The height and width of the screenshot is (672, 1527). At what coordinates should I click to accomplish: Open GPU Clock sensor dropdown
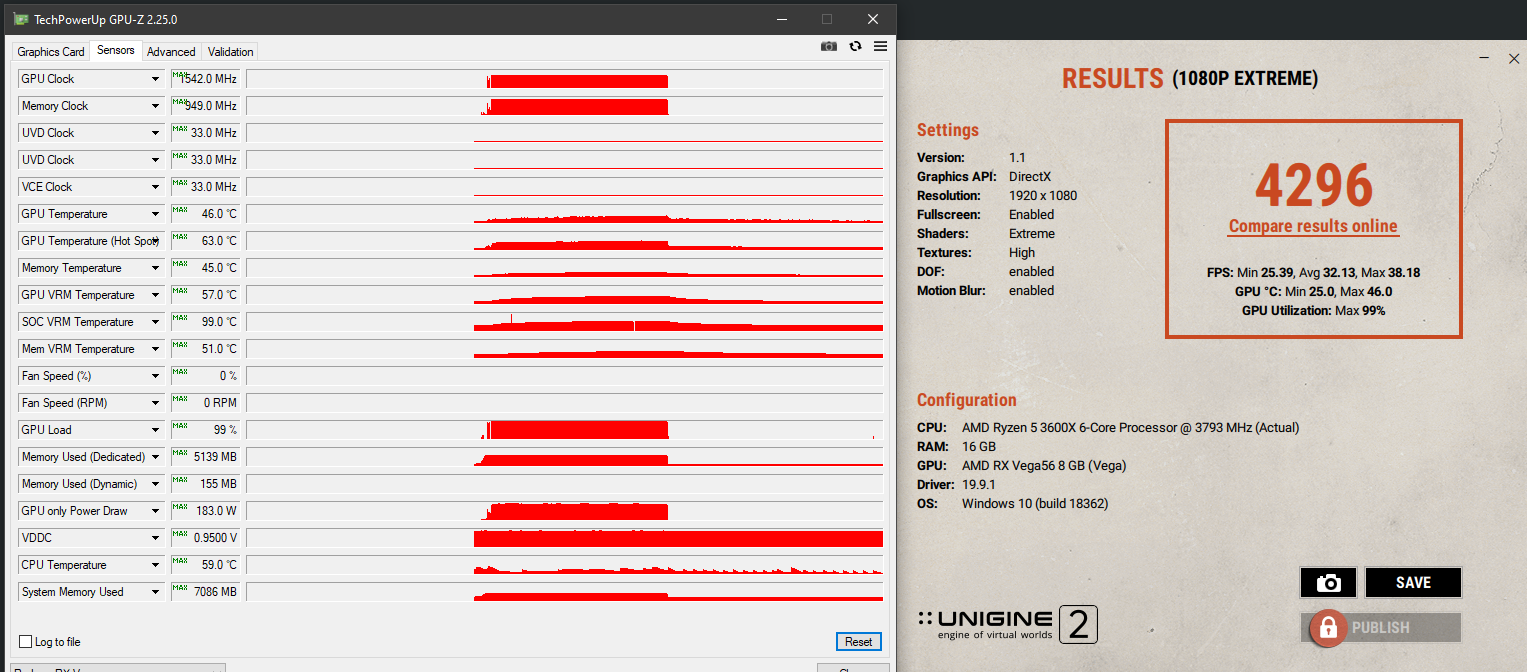(156, 79)
